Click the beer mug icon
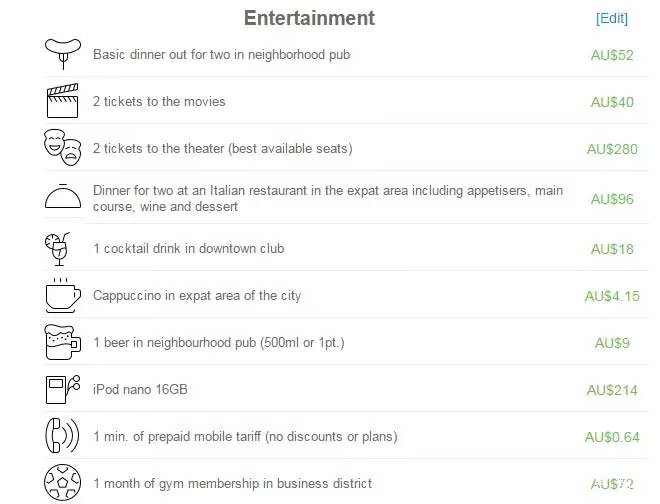Viewport: 660px width, 504px height. pos(62,342)
